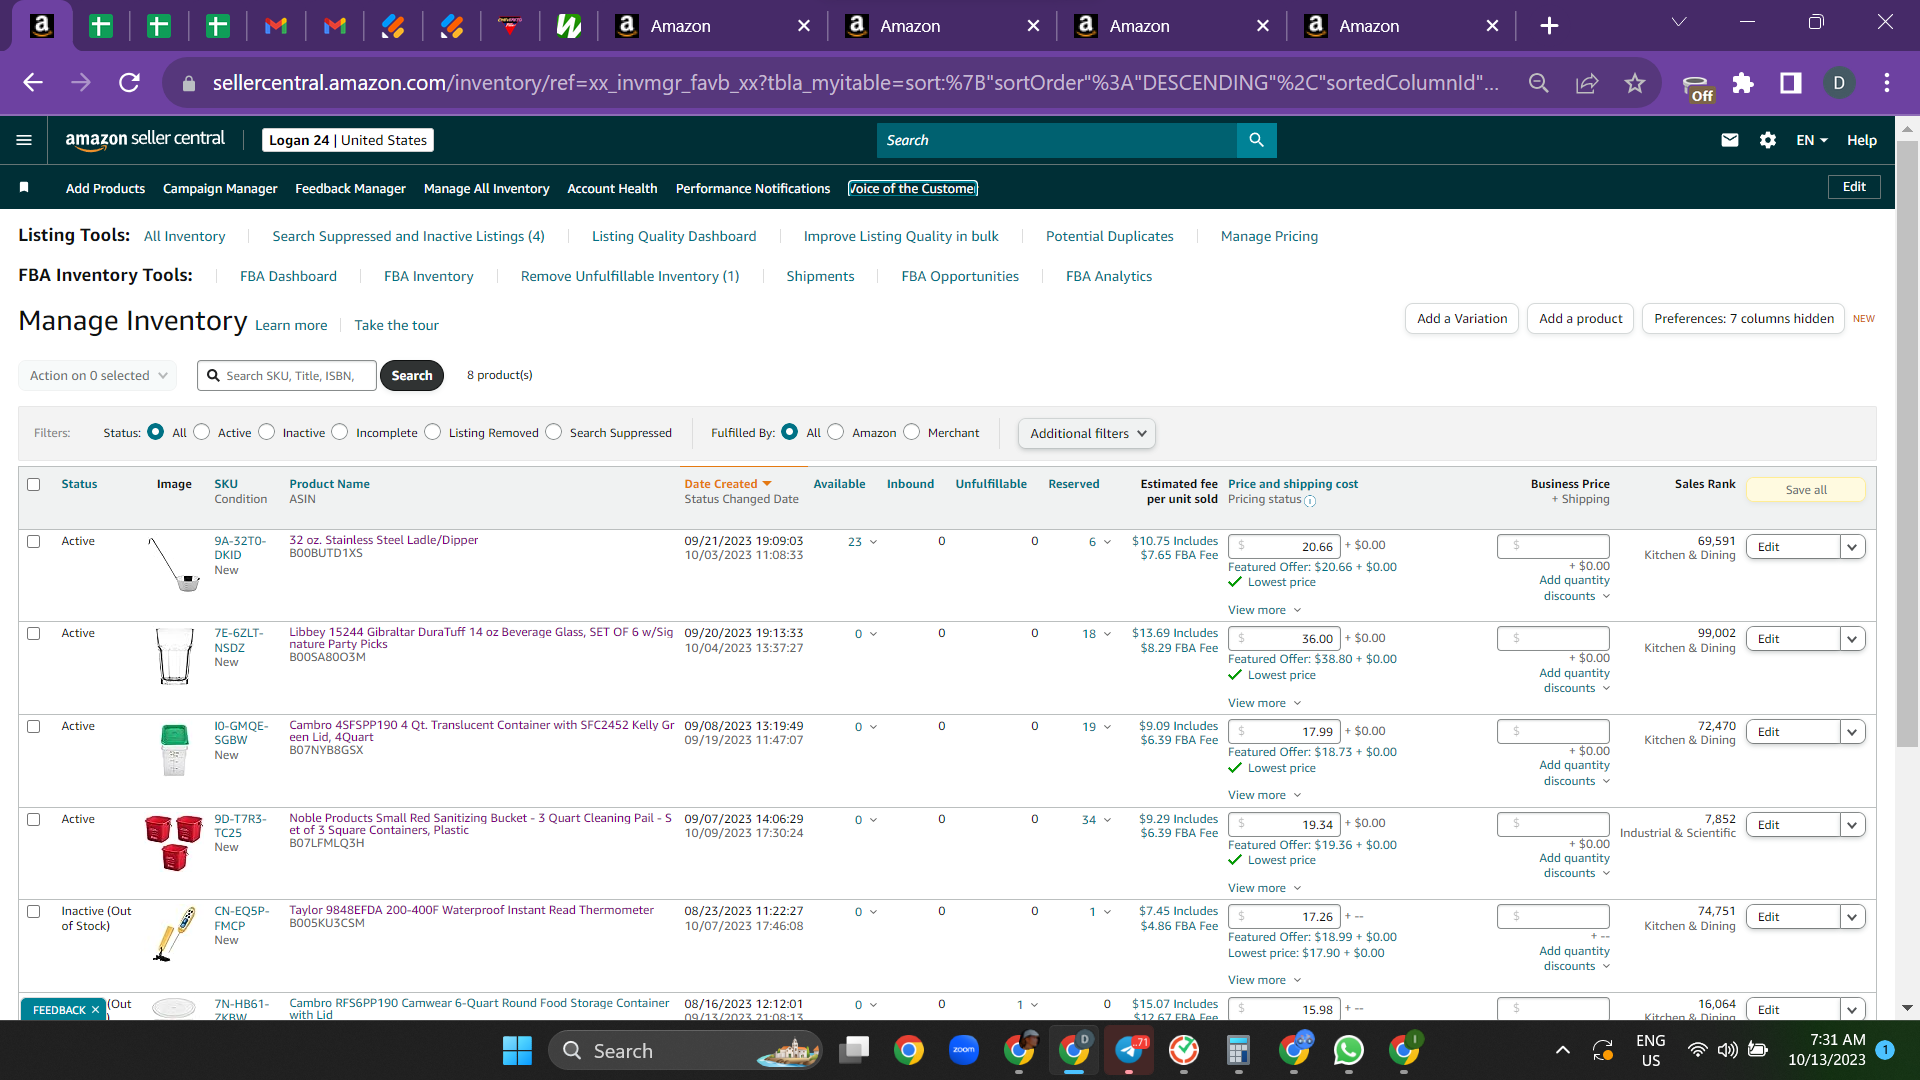Open Feedback Manager in favorites bar
The height and width of the screenshot is (1080, 1920).
(x=350, y=188)
